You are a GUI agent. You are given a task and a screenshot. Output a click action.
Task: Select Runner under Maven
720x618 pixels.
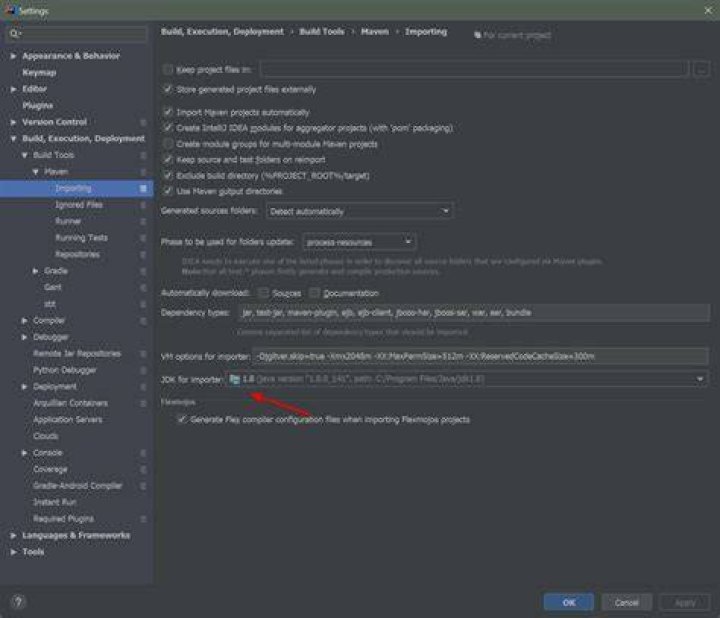tap(68, 221)
